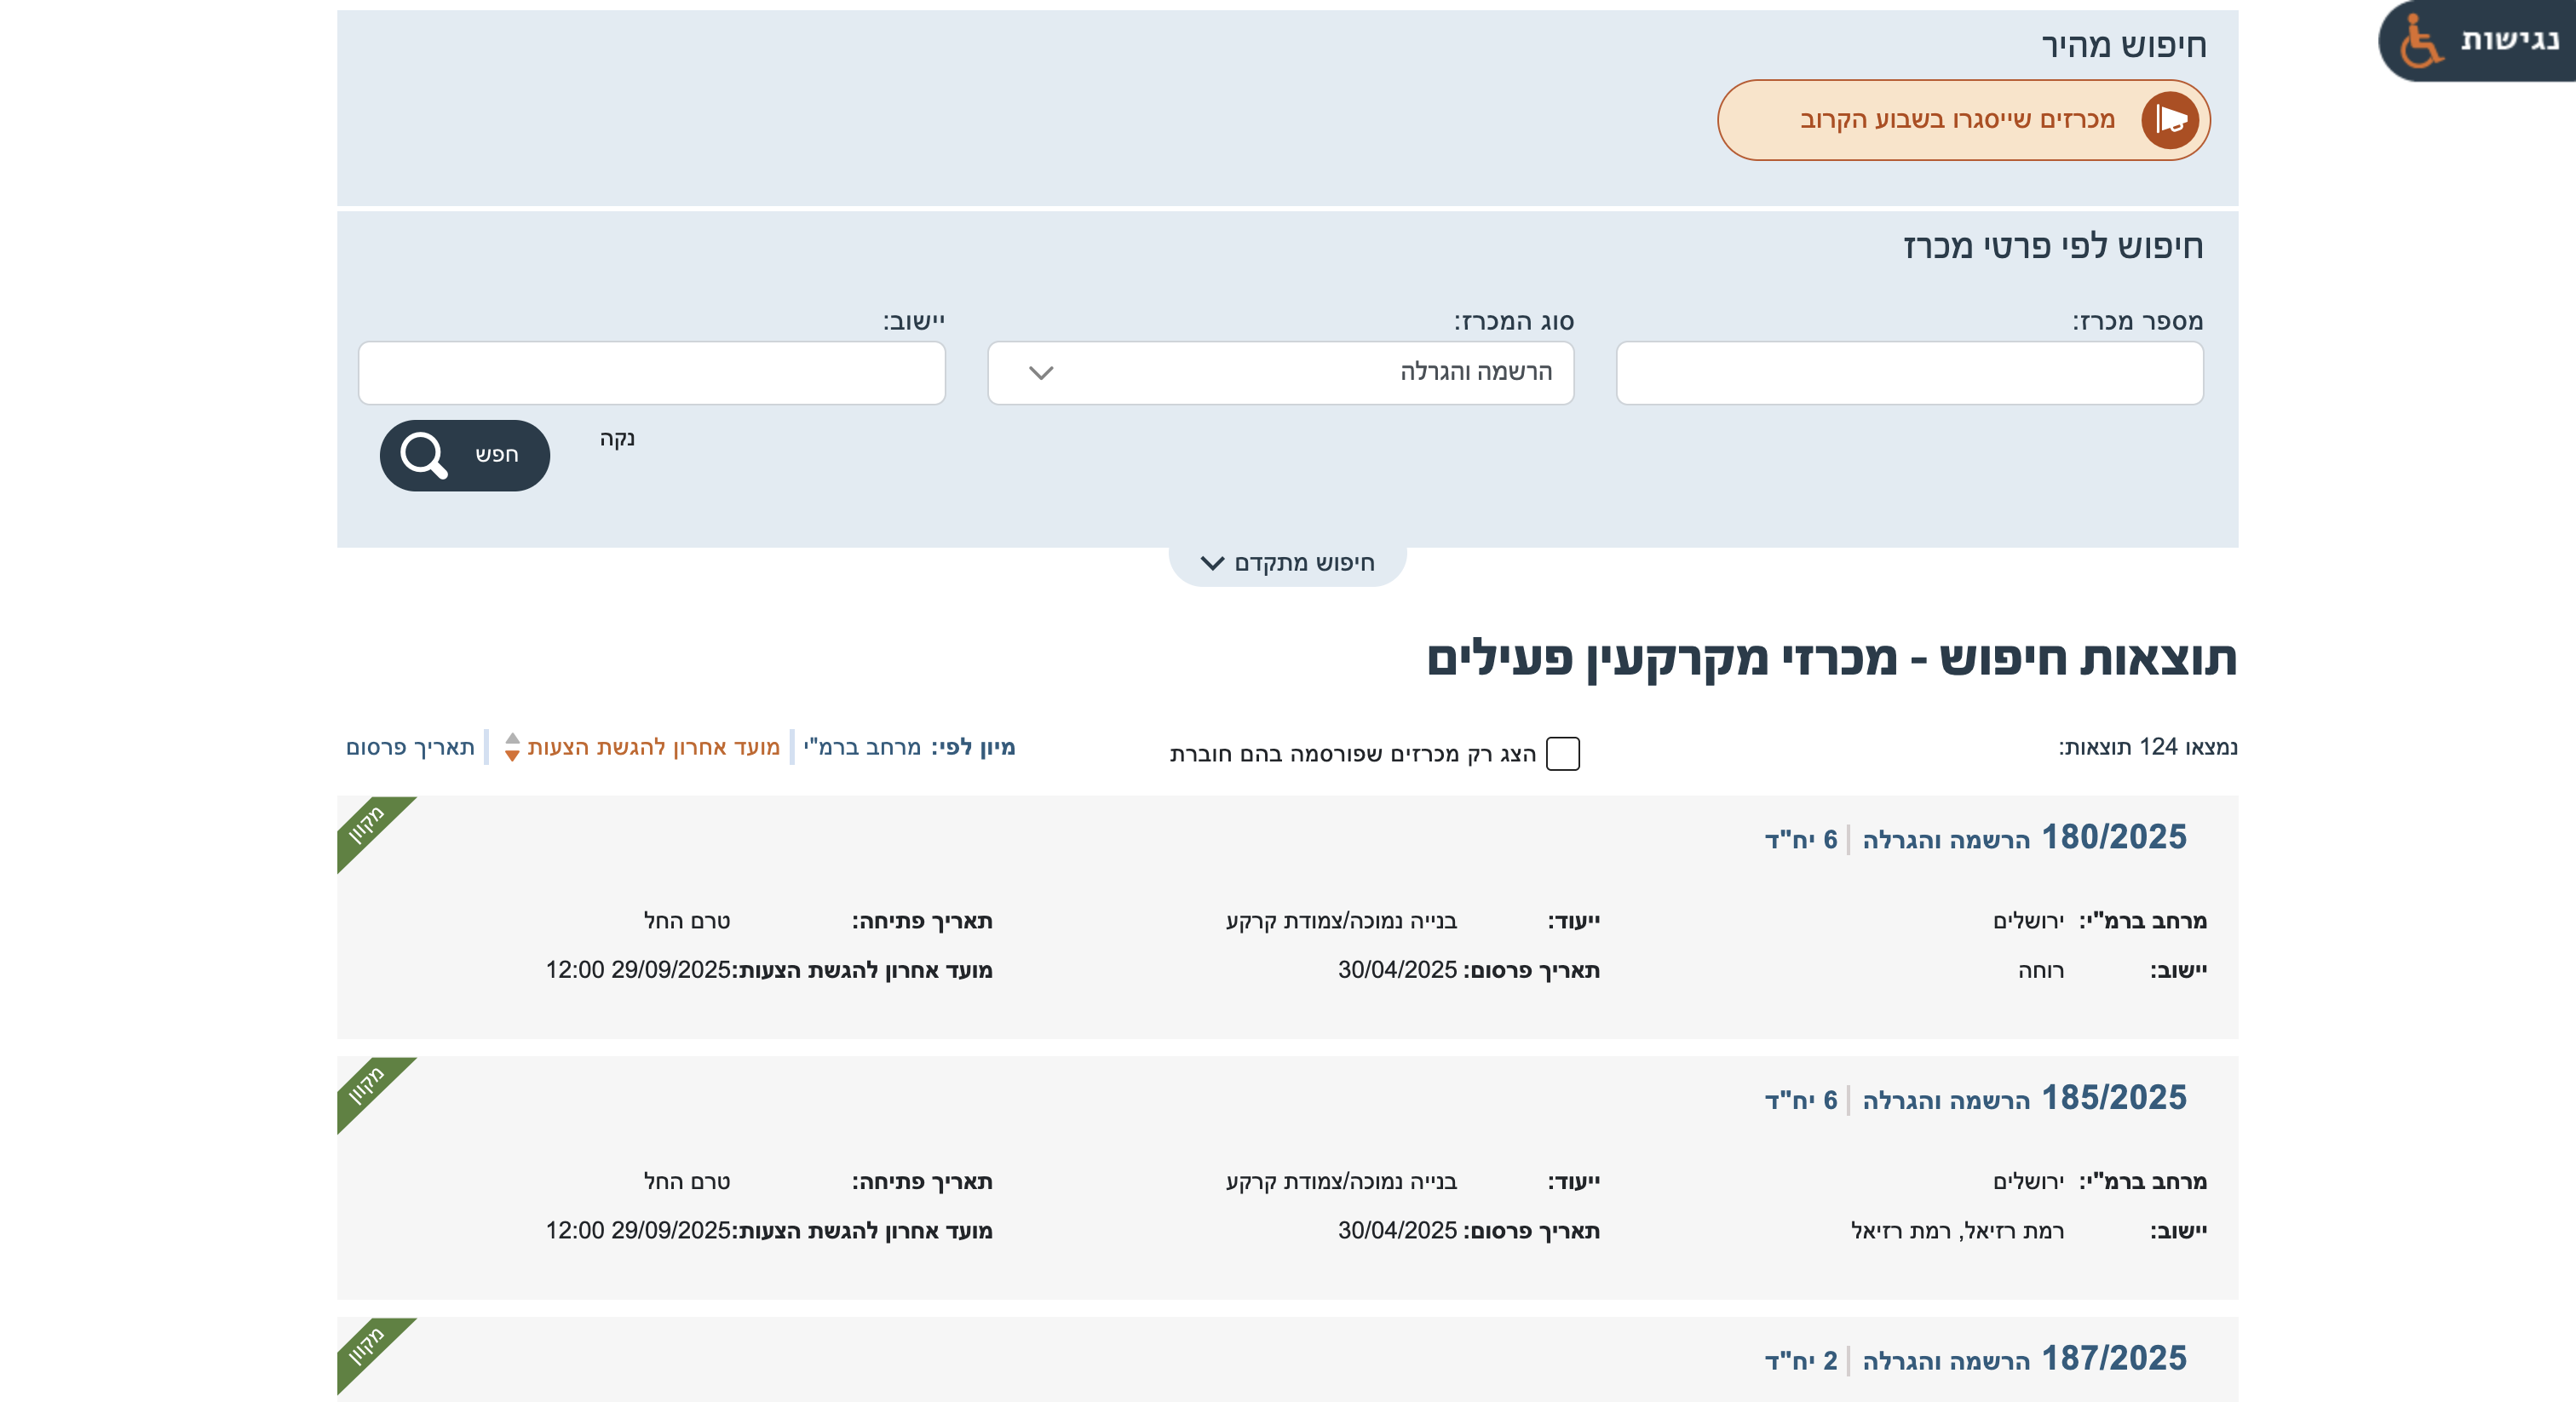Focus the יישוב input field
Viewport: 2576px width, 1402px height.
(x=652, y=373)
